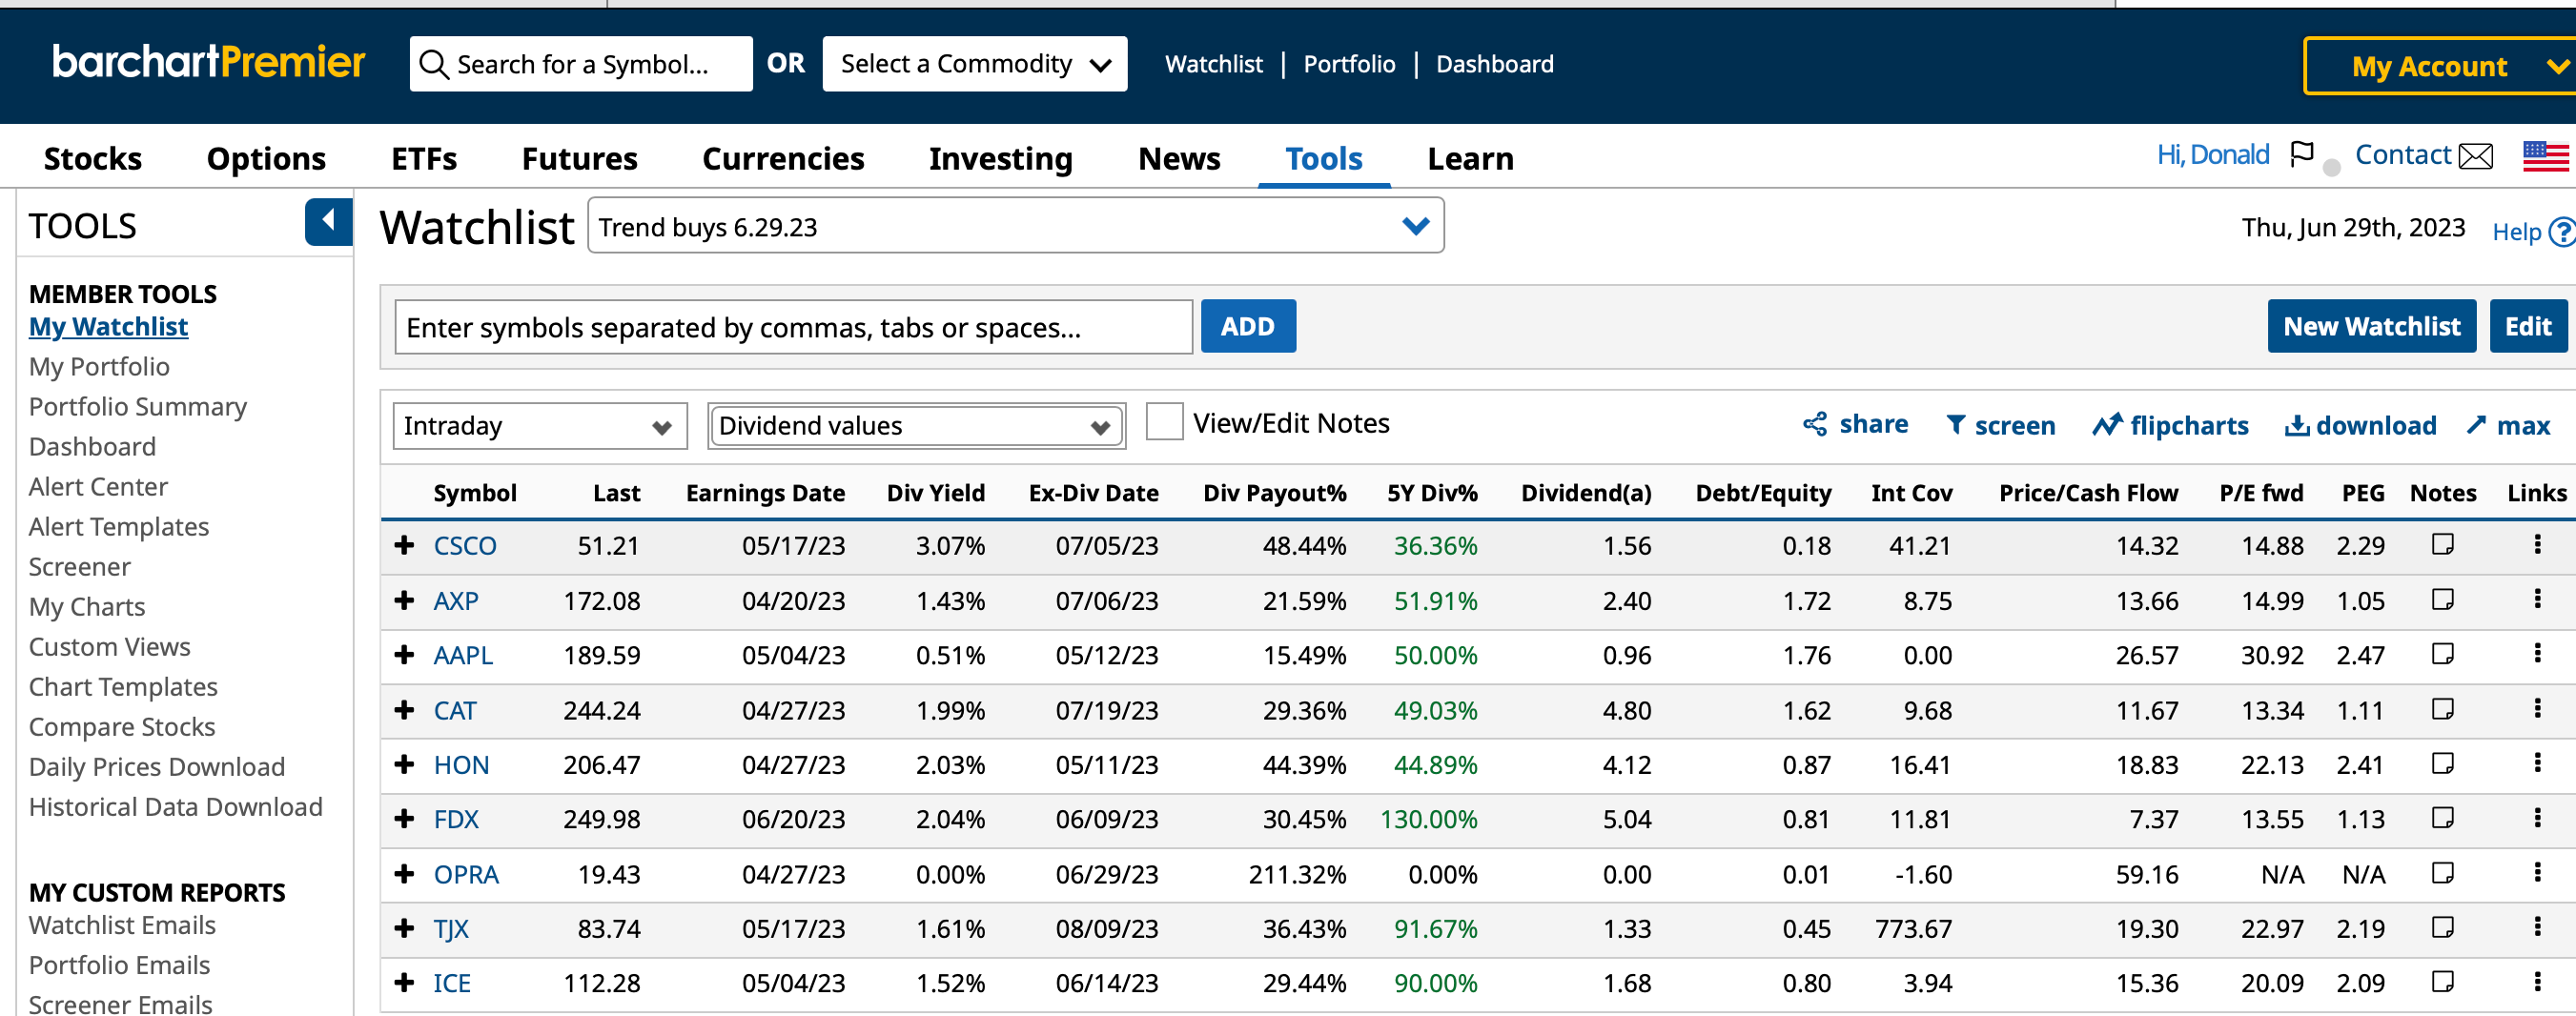Viewport: 2576px width, 1016px height.
Task: Open links menu dots for HON
Action: 2537,764
